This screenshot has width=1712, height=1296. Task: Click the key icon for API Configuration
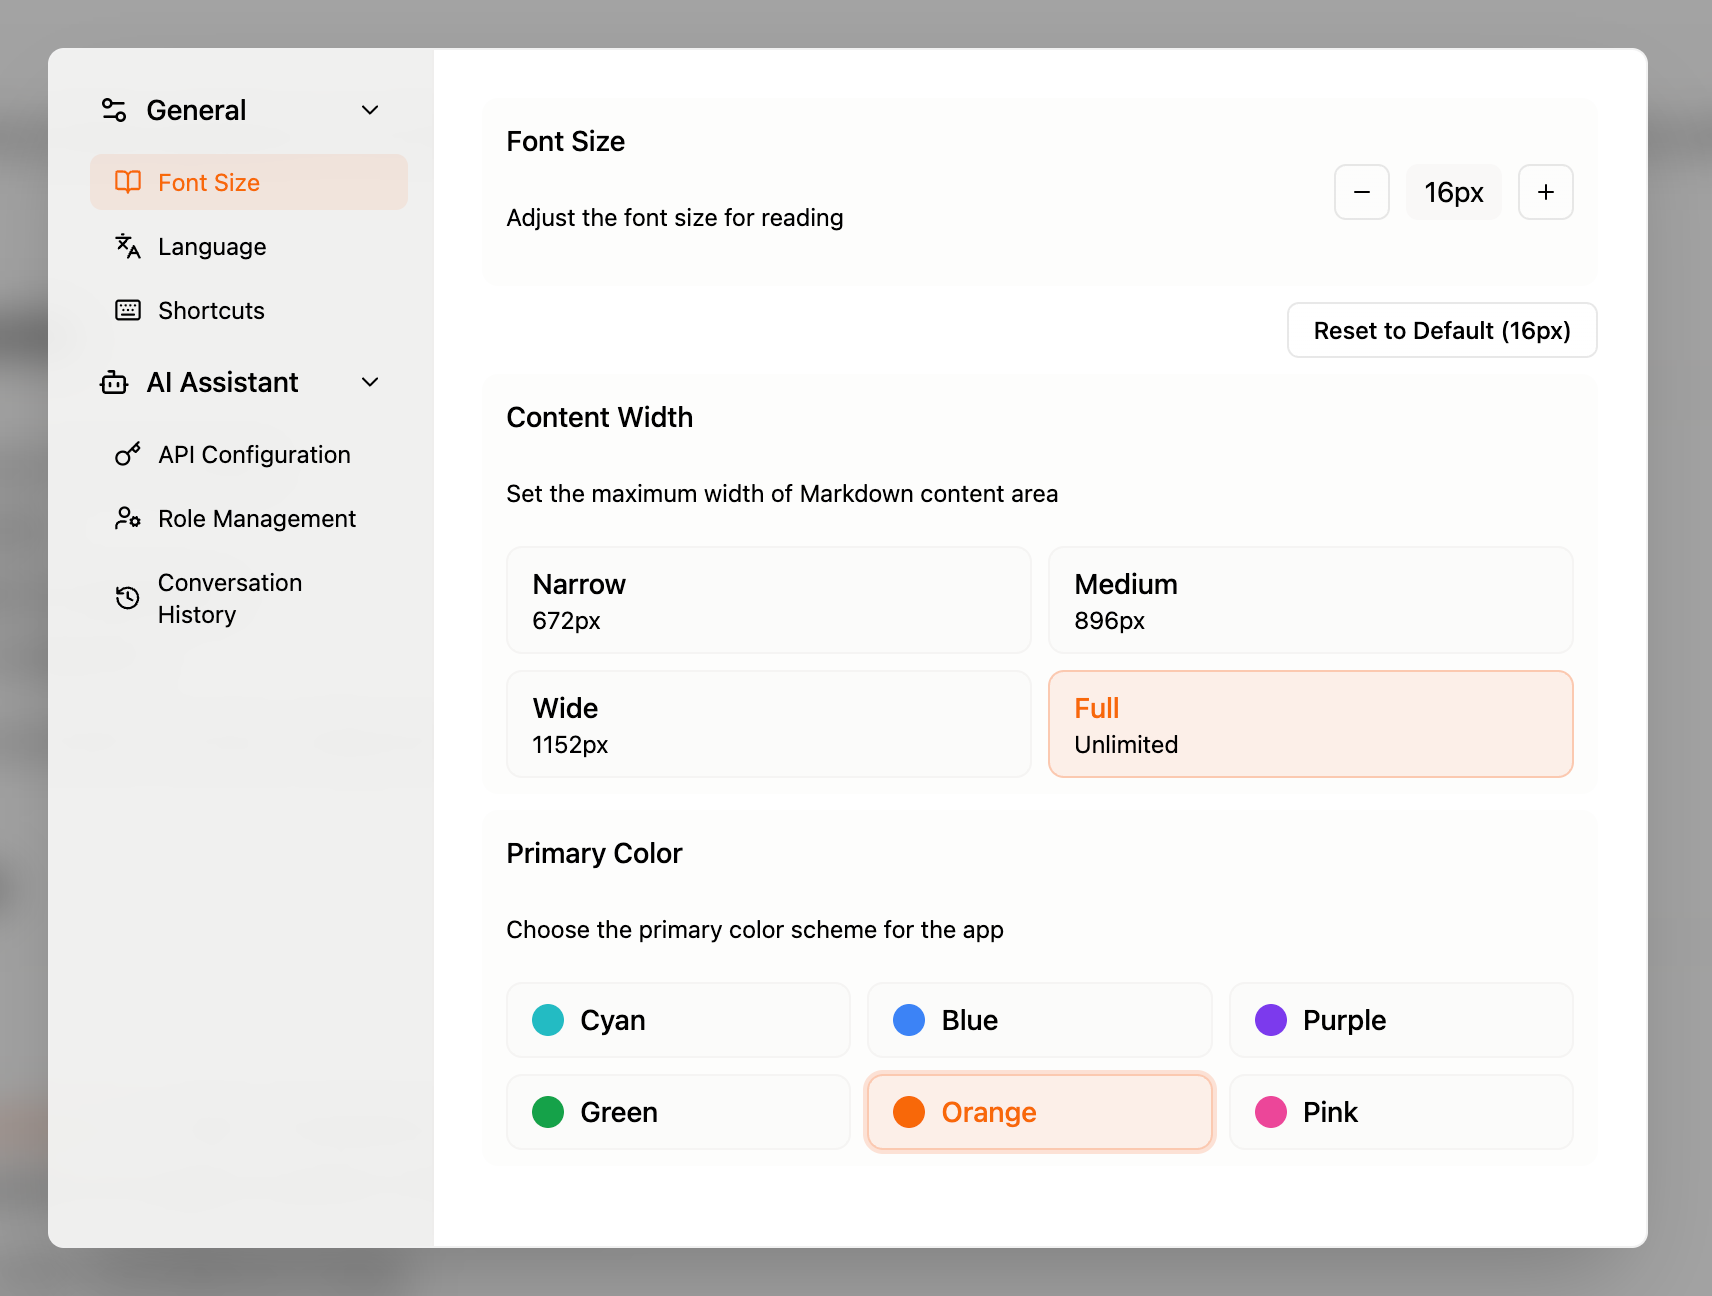128,455
